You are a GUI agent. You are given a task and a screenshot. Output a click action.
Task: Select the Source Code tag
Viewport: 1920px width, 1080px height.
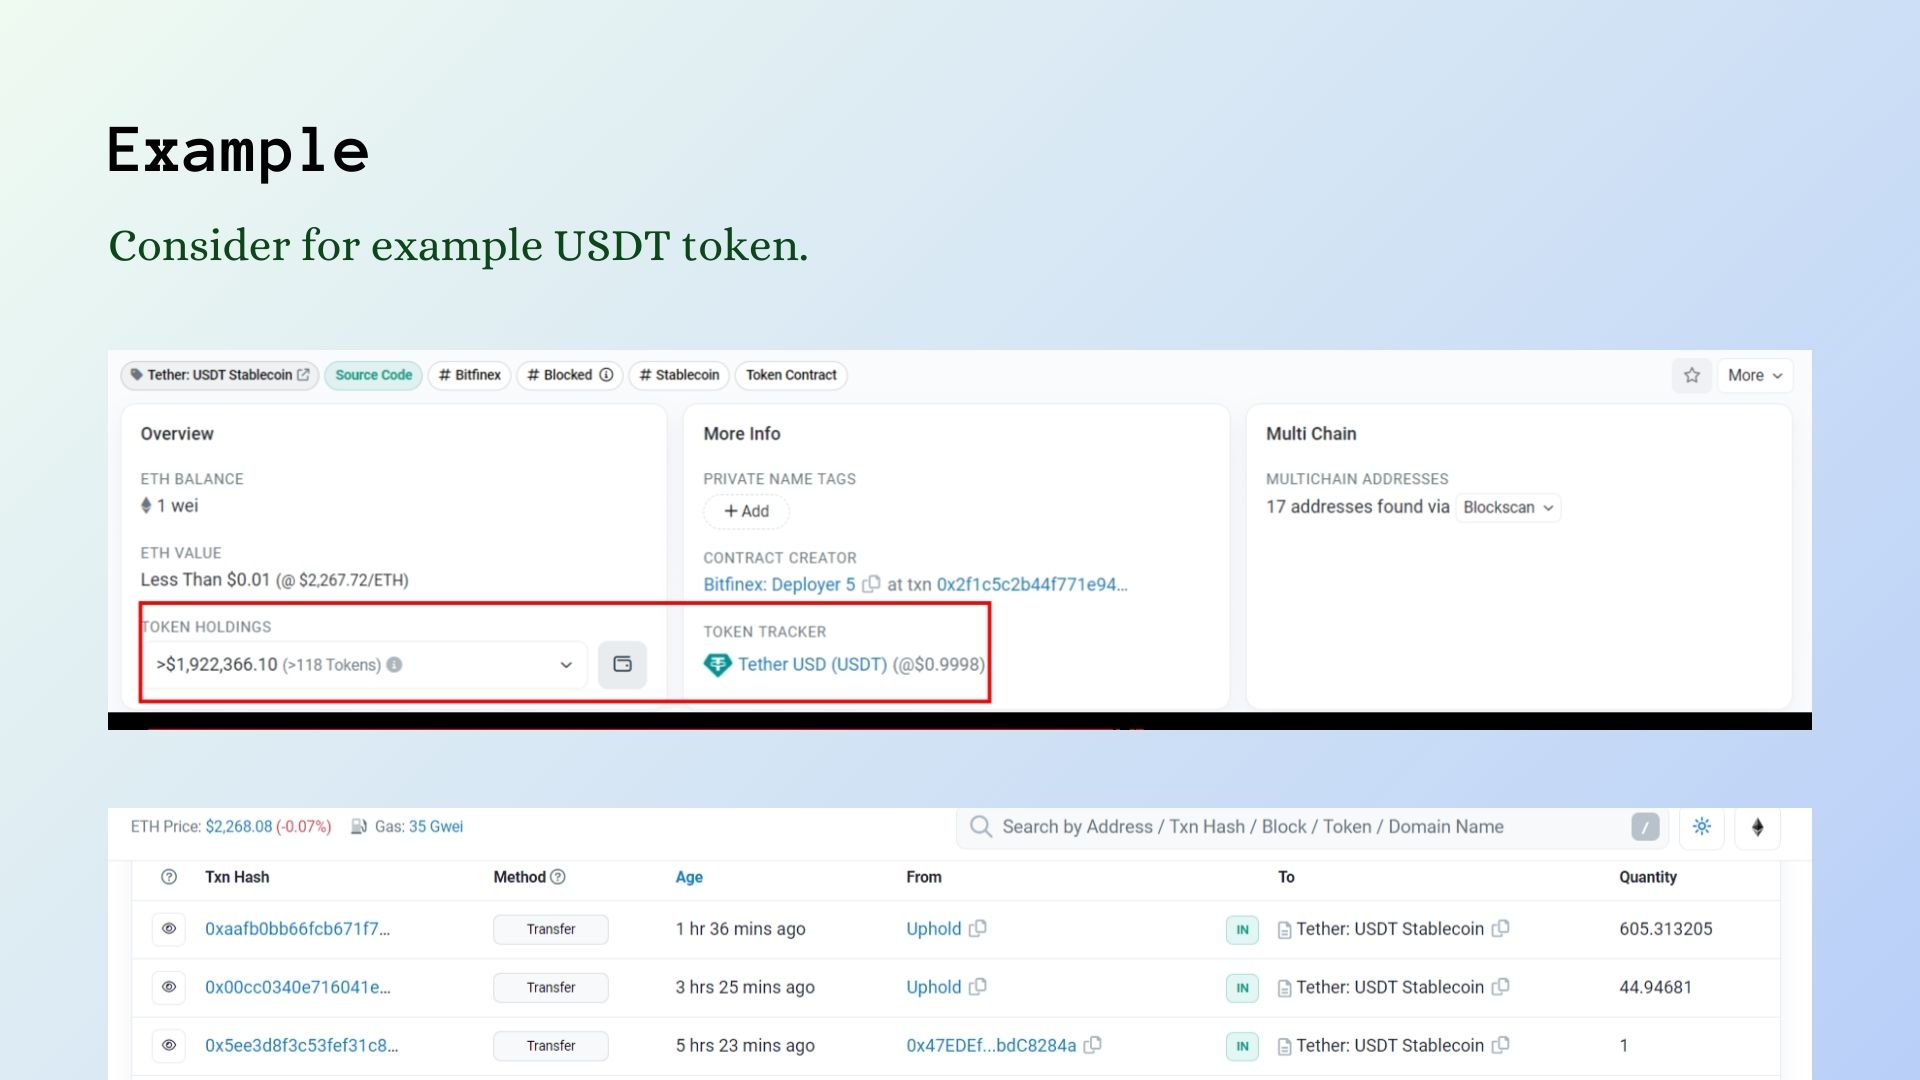(x=373, y=375)
